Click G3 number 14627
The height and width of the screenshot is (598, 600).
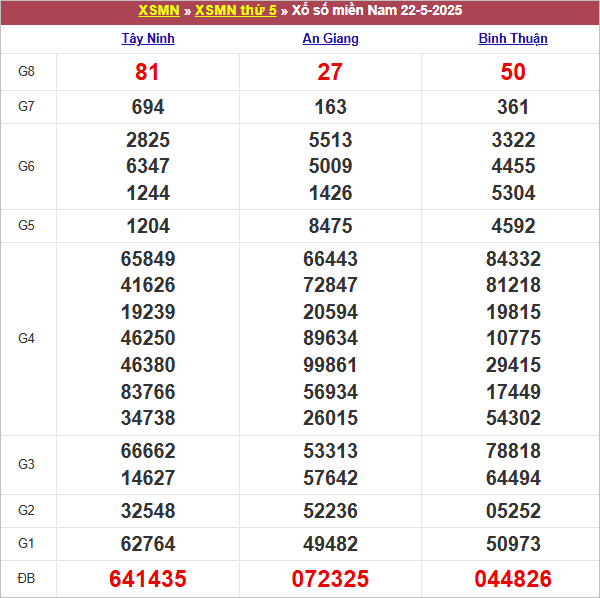point(148,478)
